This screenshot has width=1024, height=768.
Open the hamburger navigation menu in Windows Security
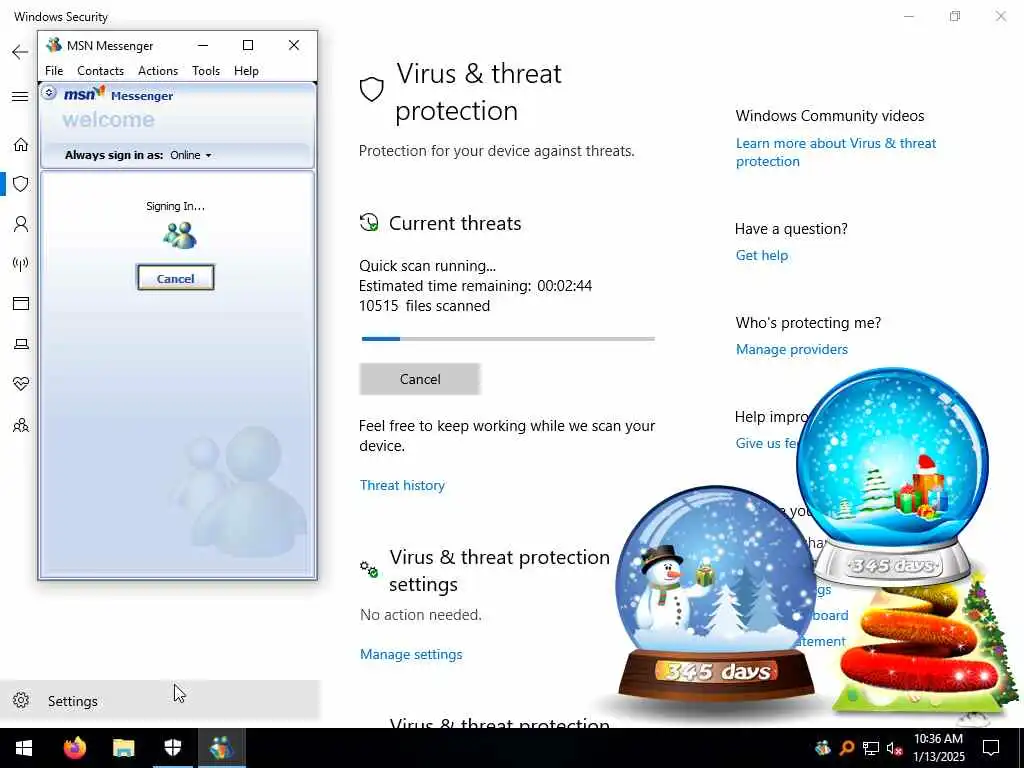tap(20, 97)
